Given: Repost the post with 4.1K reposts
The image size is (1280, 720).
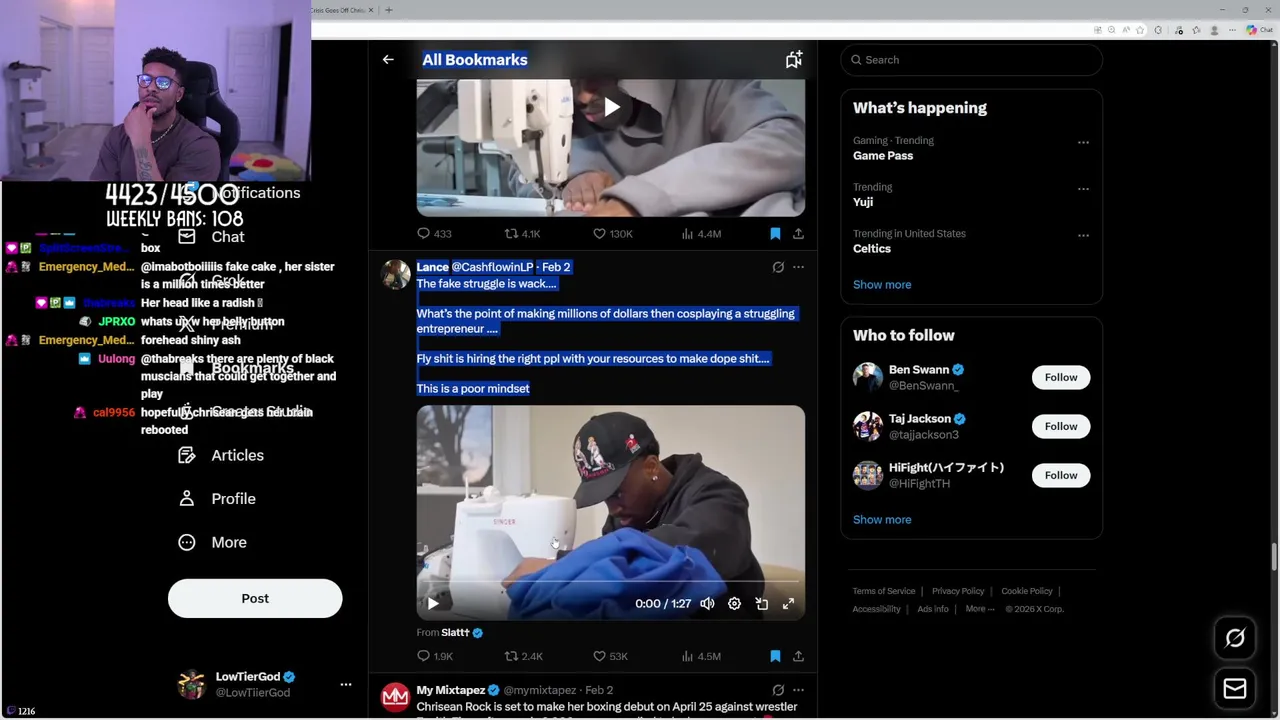Looking at the screenshot, I should [522, 234].
